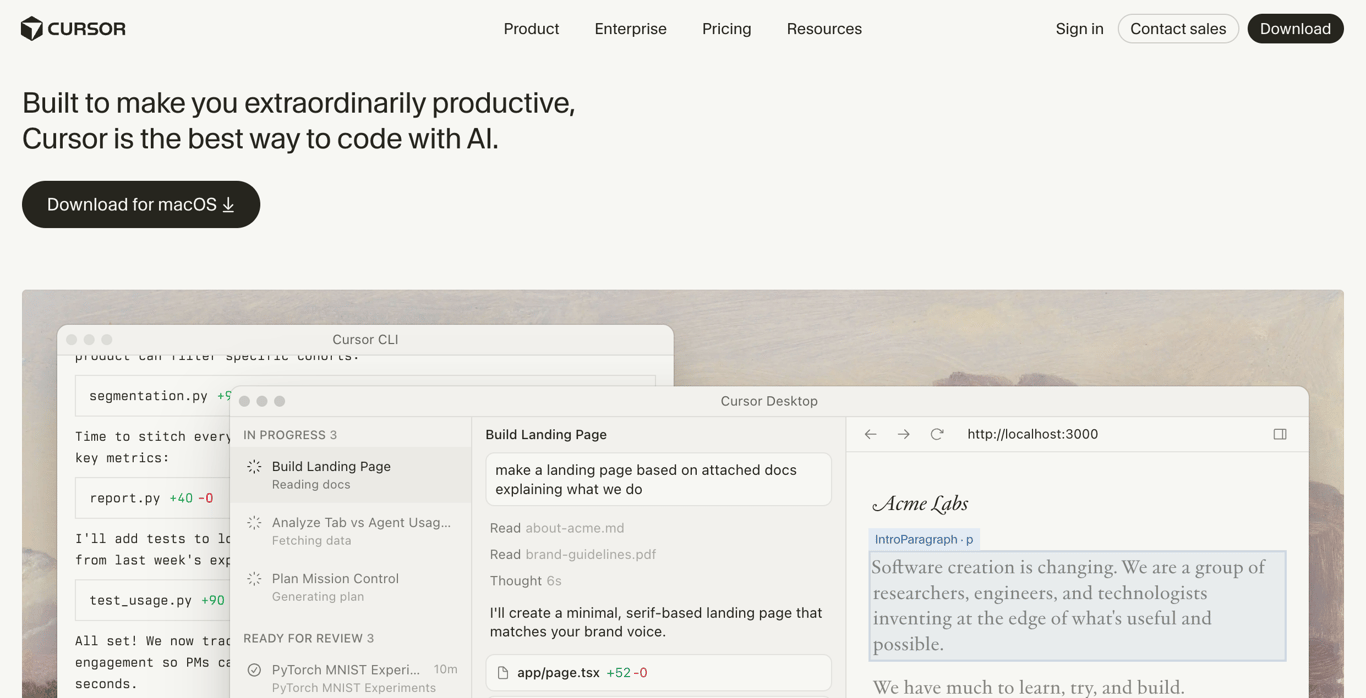This screenshot has width=1366, height=698.
Task: Collapse the IN PROGRESS section header
Action: click(x=290, y=434)
